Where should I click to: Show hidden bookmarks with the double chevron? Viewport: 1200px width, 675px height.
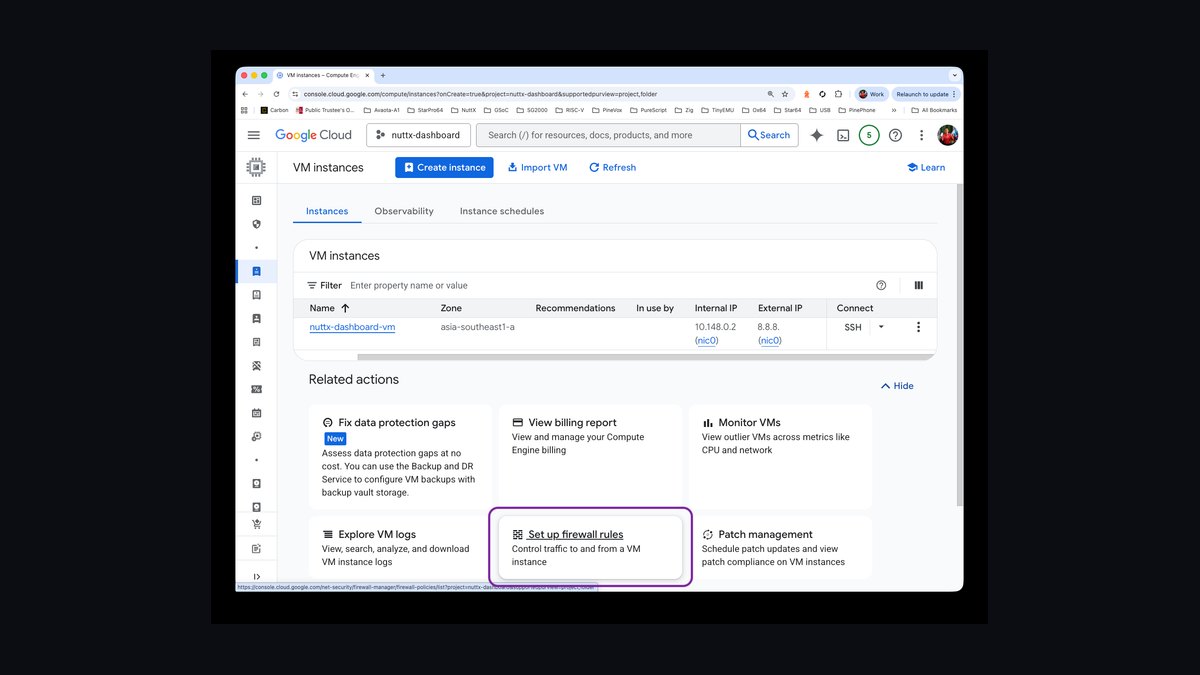893,110
